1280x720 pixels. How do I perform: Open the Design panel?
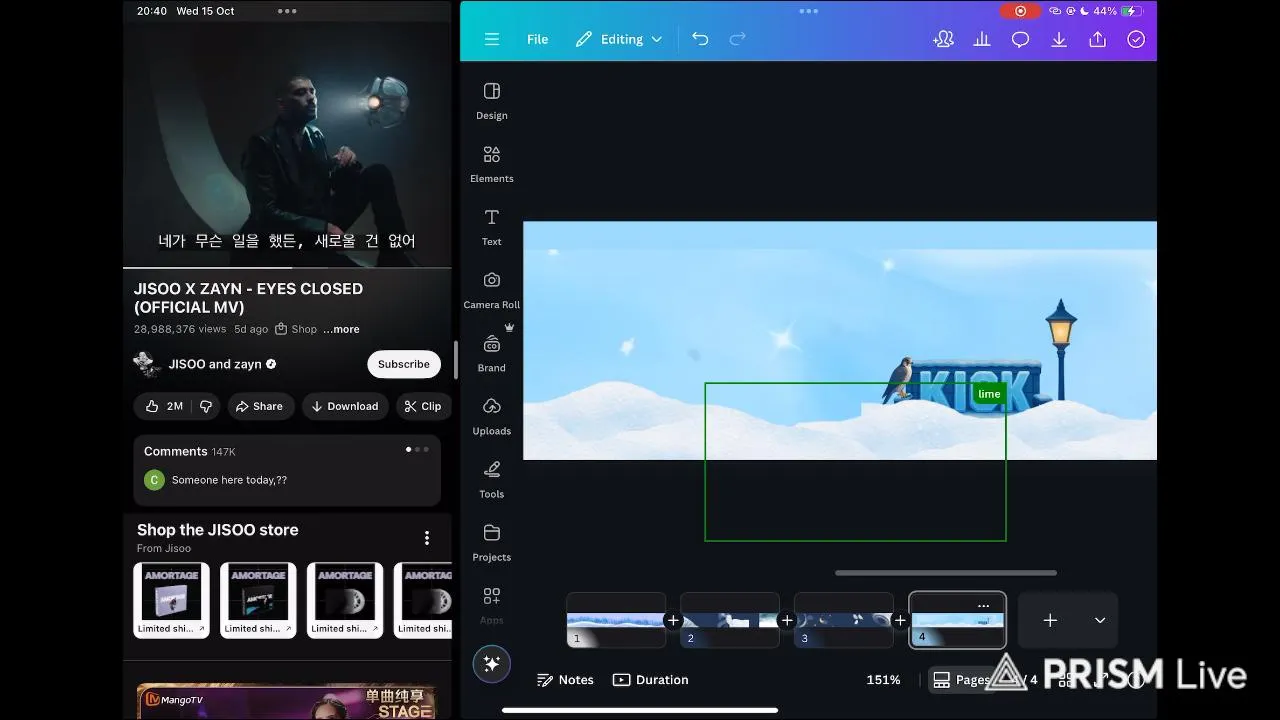491,101
